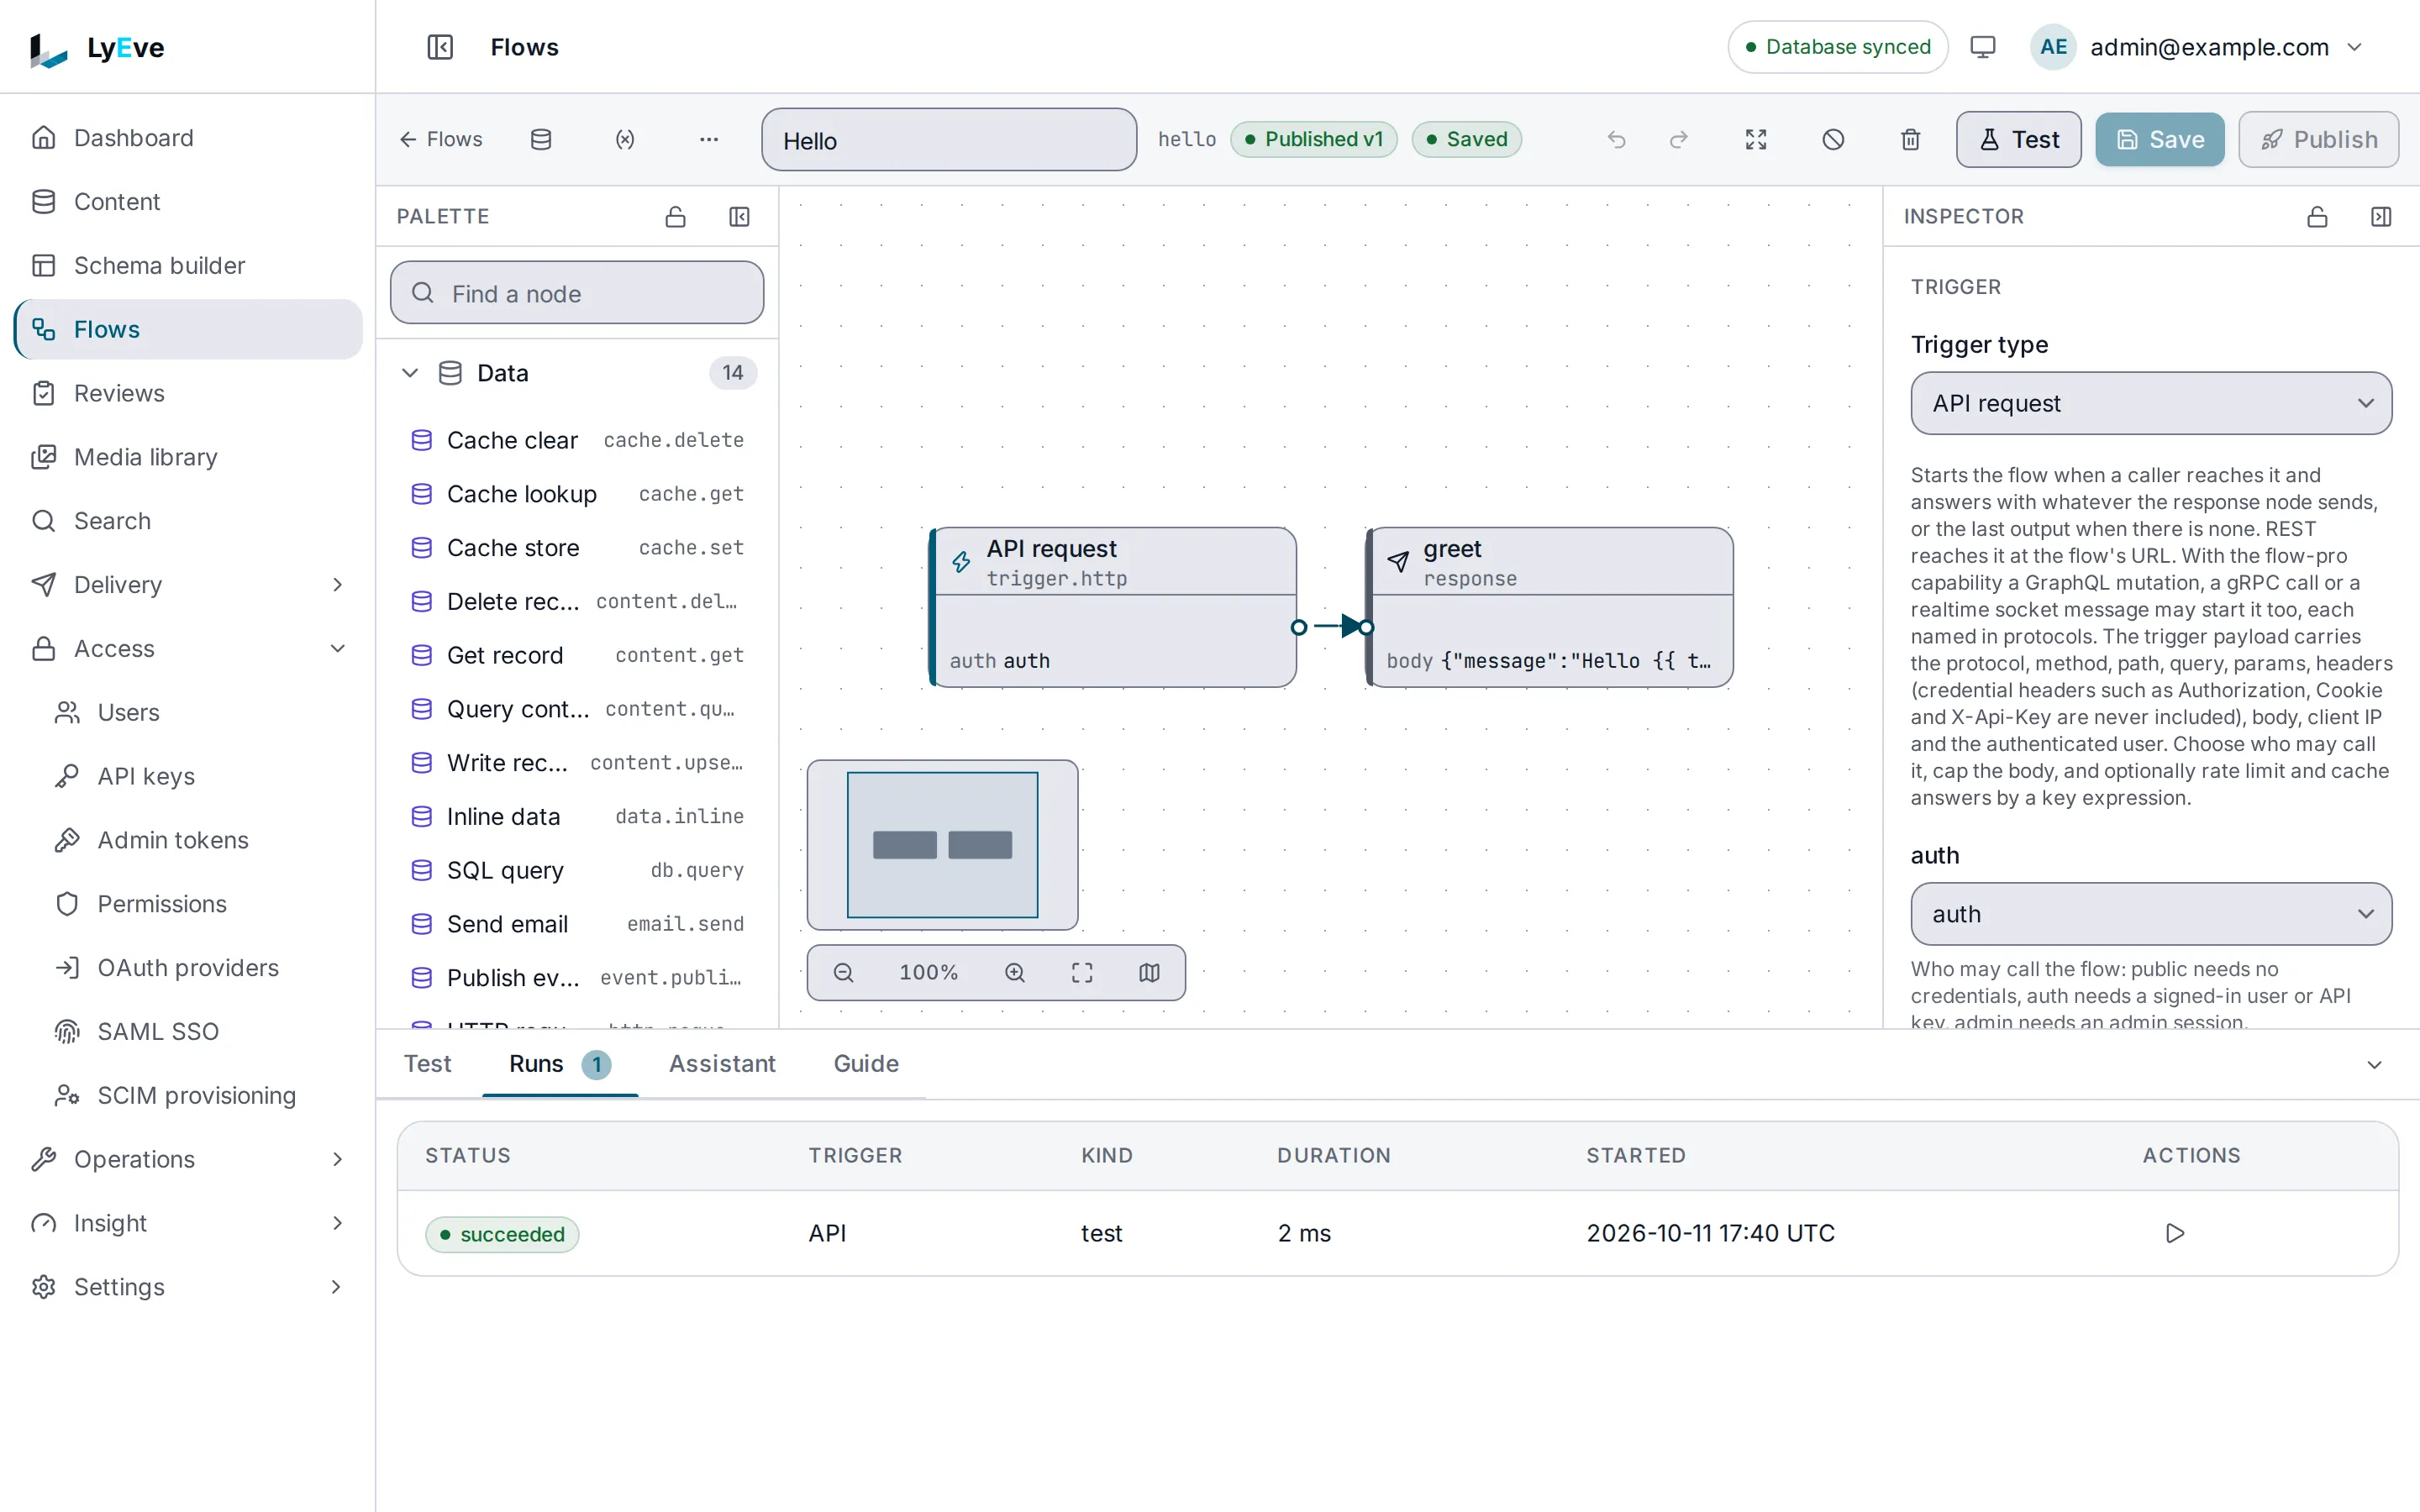2420x1512 pixels.
Task: Zoom out on the canvas
Action: (x=844, y=973)
